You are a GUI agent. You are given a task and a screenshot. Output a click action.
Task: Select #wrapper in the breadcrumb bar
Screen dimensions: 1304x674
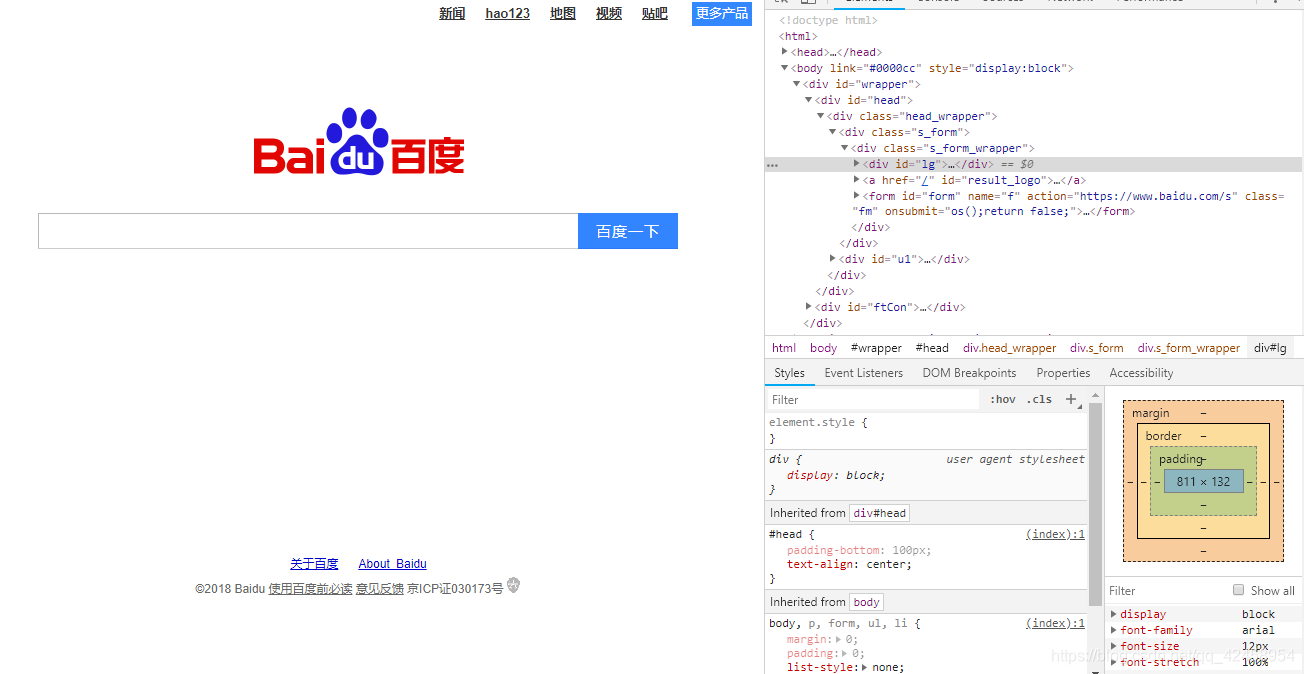[x=876, y=348]
